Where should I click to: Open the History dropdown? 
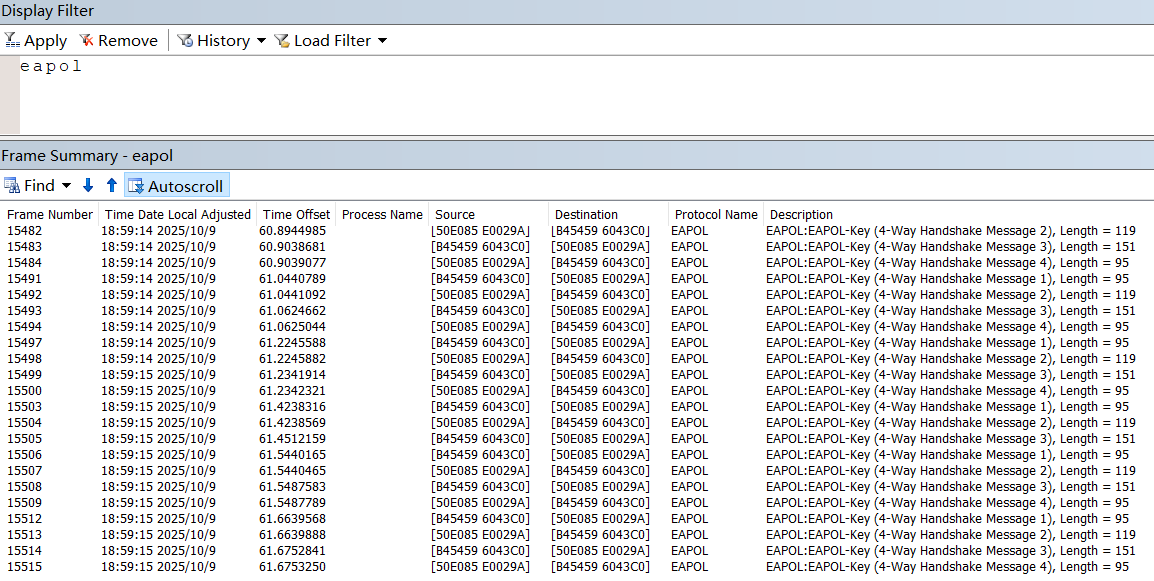pos(222,41)
